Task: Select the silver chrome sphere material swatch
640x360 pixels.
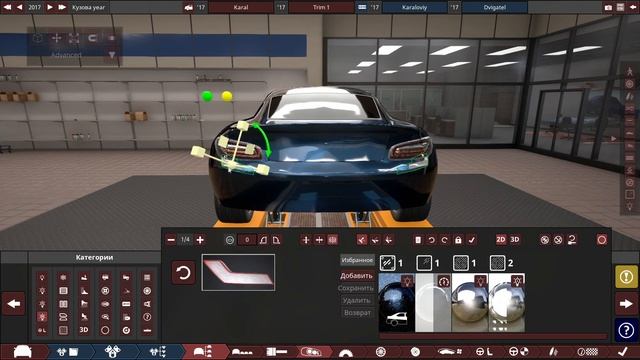Action: 507,302
